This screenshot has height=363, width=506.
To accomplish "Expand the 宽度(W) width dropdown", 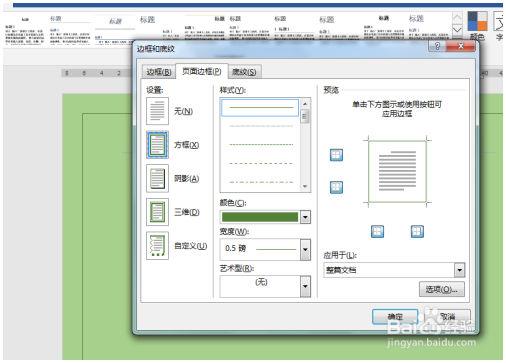I will [305, 249].
